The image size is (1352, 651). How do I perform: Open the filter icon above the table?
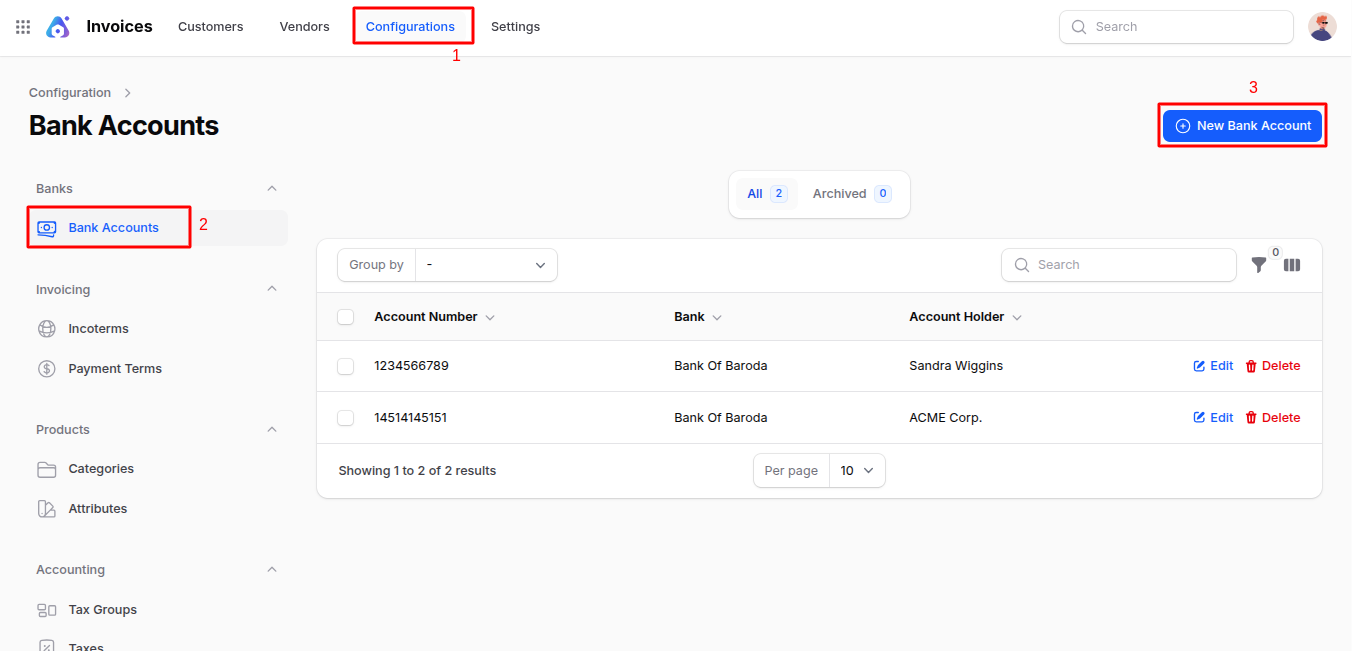pos(1258,265)
